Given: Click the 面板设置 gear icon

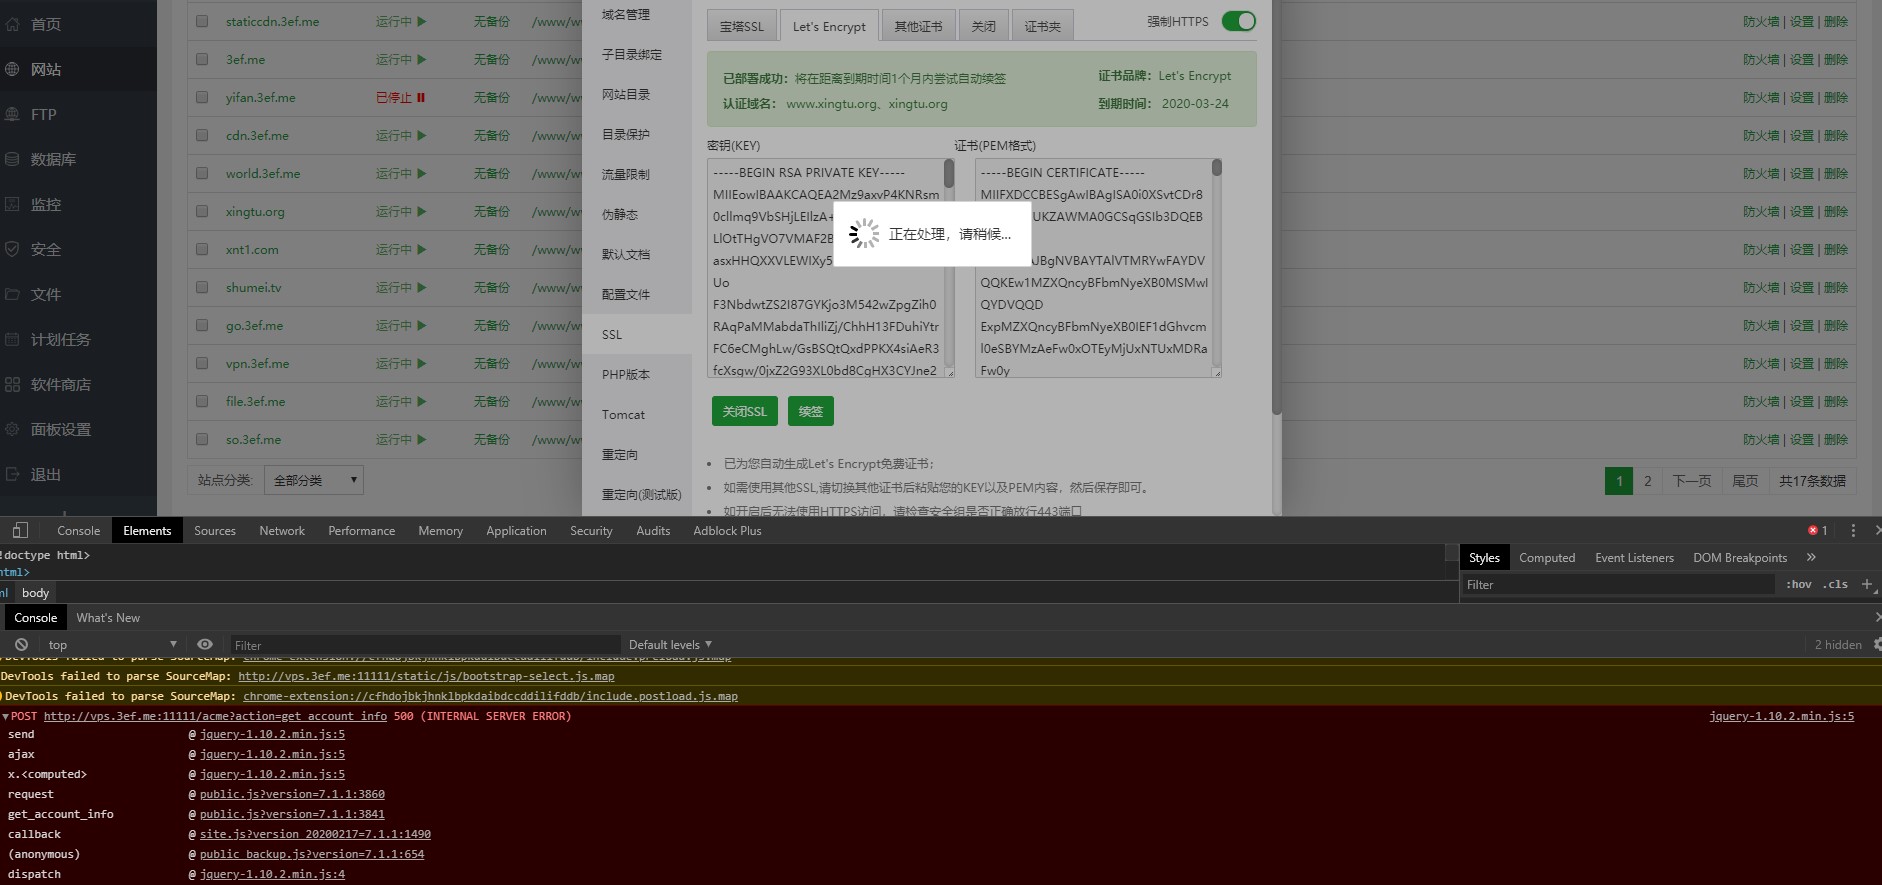Looking at the screenshot, I should pyautogui.click(x=13, y=429).
